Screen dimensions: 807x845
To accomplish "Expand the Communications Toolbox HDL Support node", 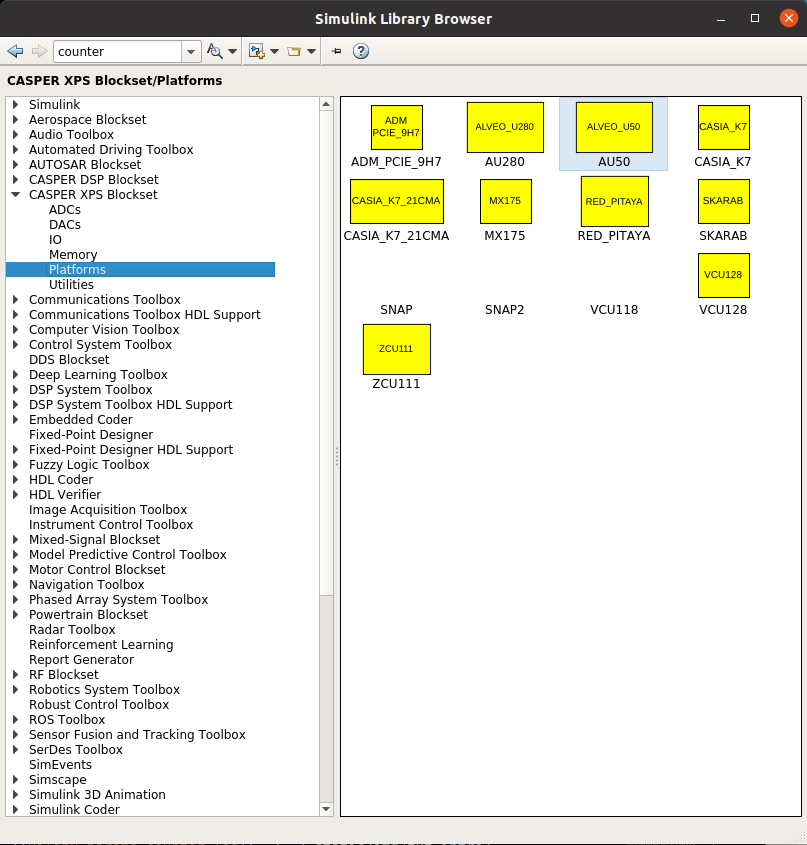I will (16, 315).
